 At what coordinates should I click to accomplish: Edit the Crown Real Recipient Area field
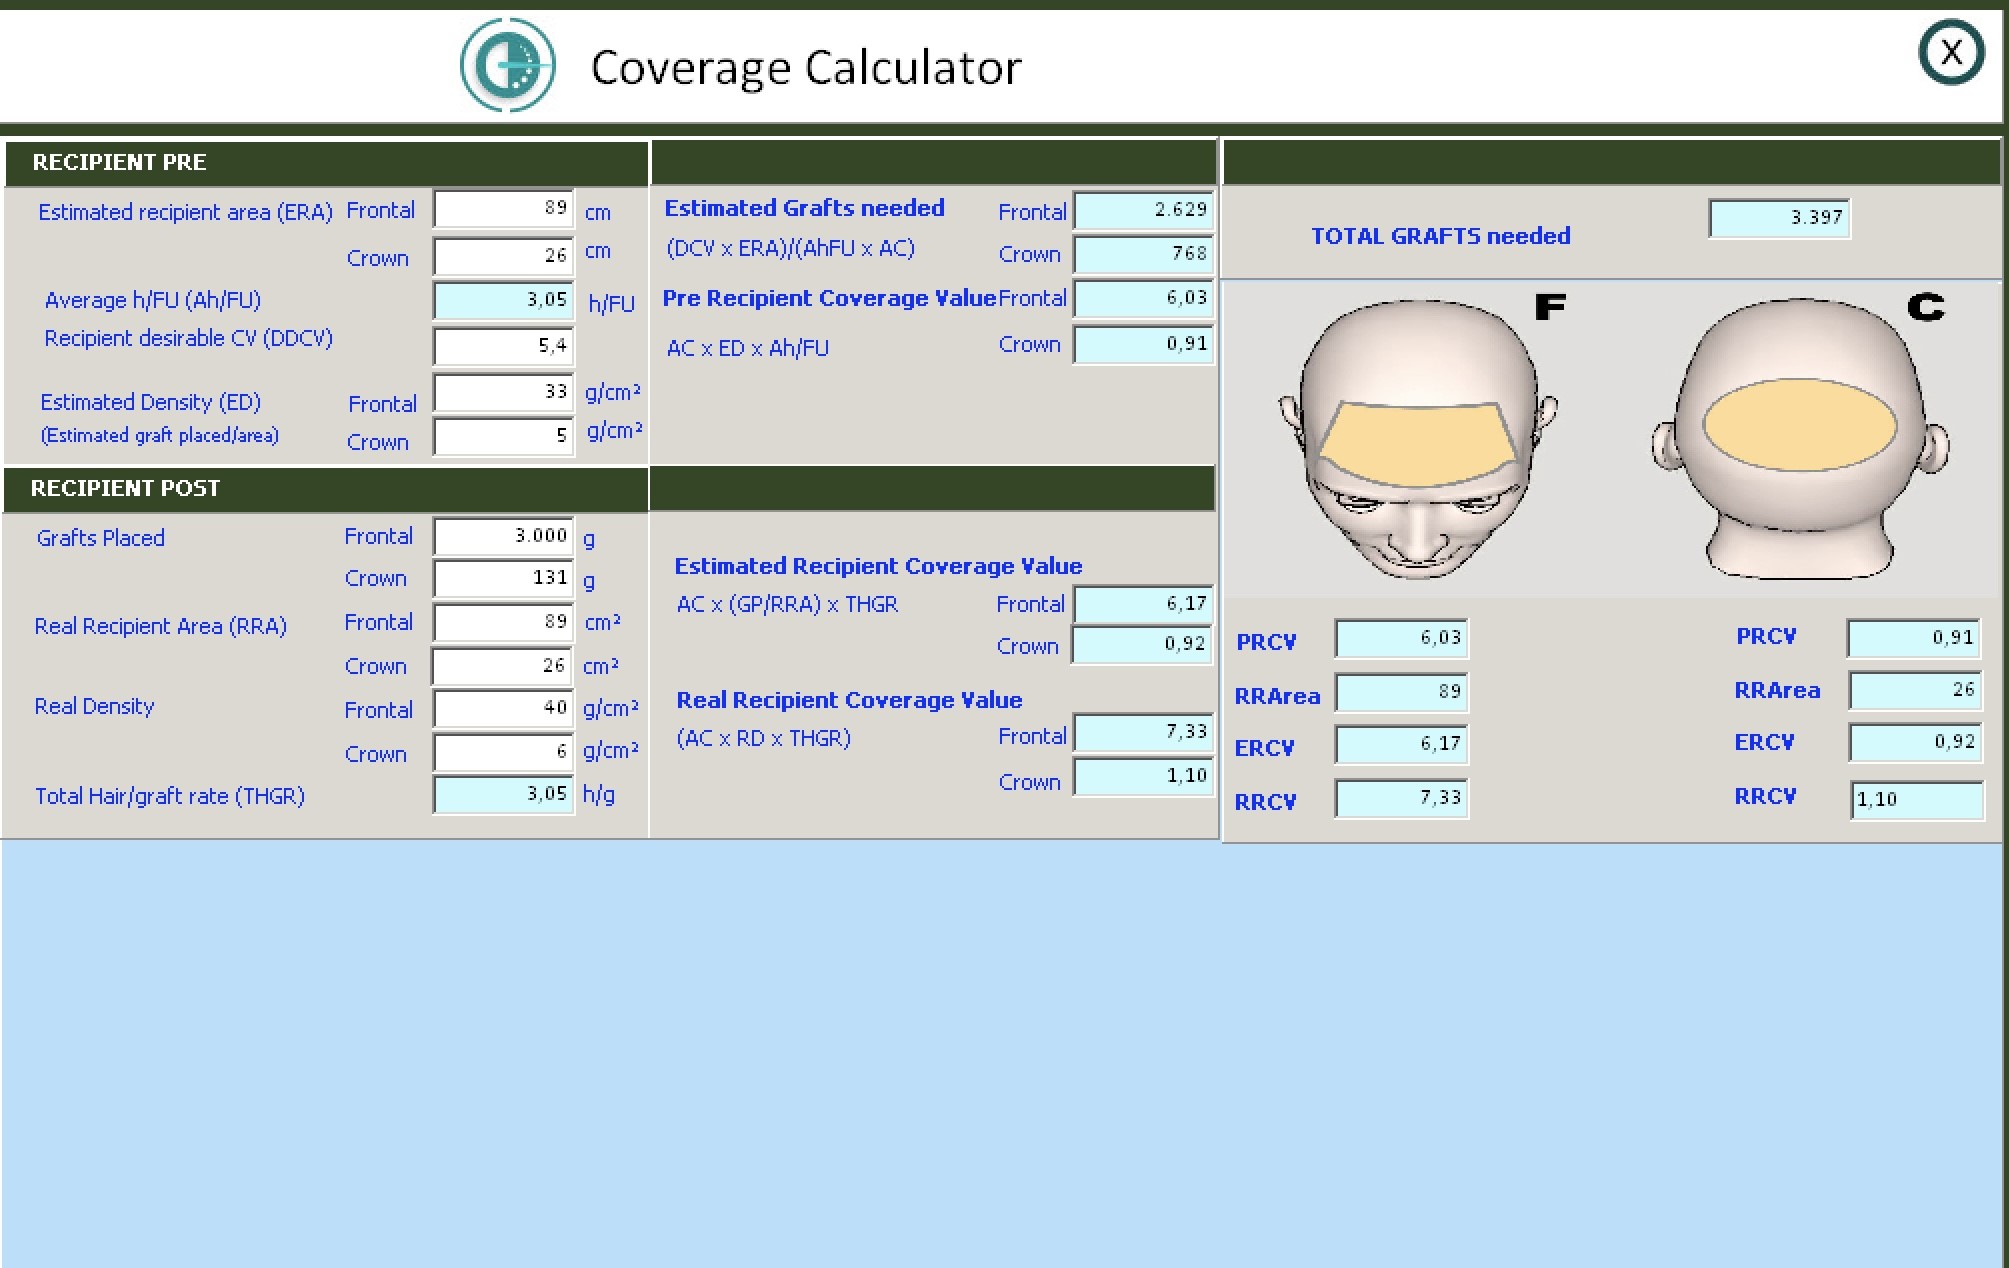(x=504, y=666)
